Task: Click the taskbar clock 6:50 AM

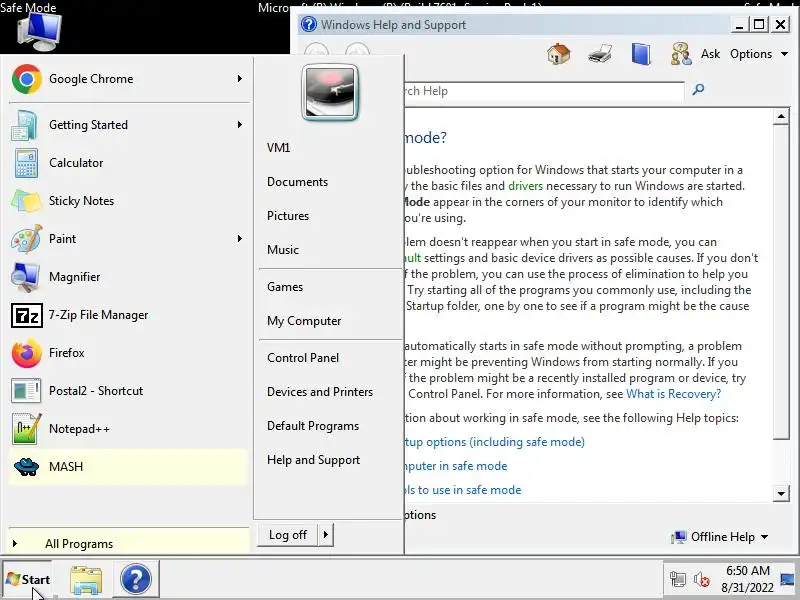Action: click(747, 571)
